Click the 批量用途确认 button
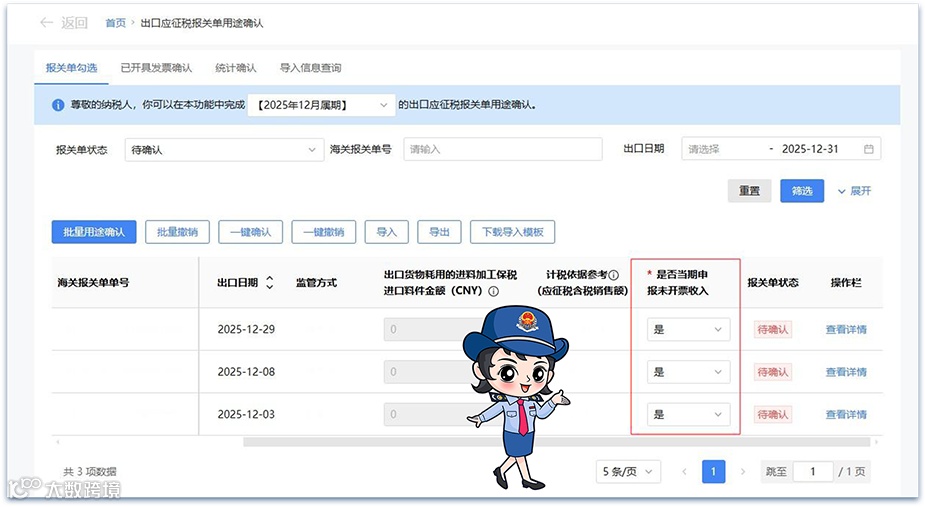Screen dimensions: 925x507 pyautogui.click(x=94, y=232)
